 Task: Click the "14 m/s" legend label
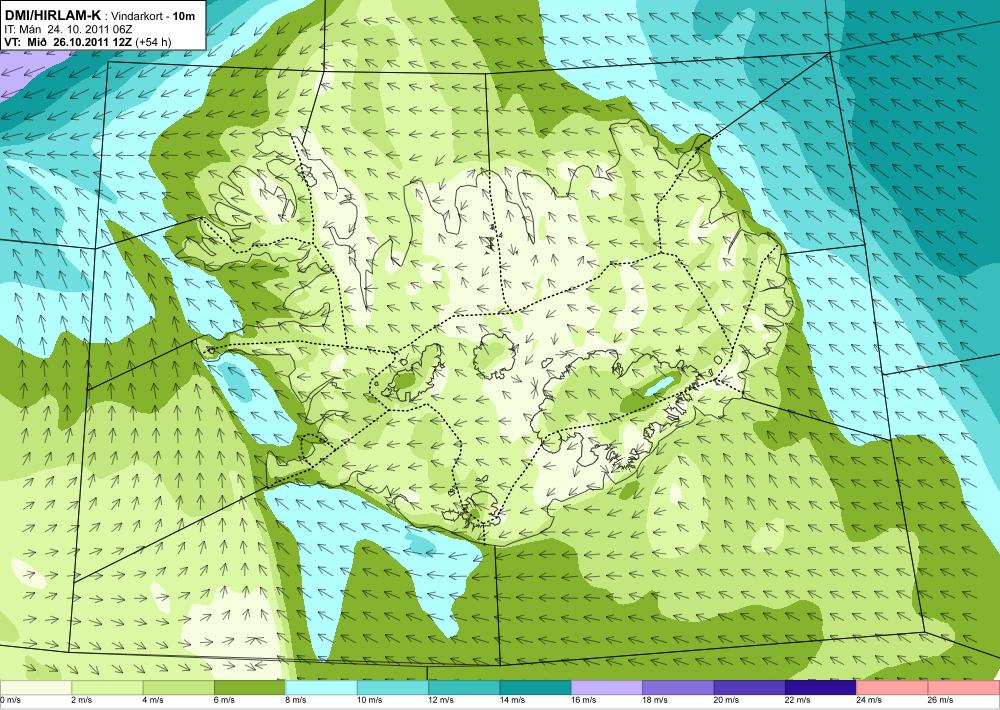(x=512, y=700)
